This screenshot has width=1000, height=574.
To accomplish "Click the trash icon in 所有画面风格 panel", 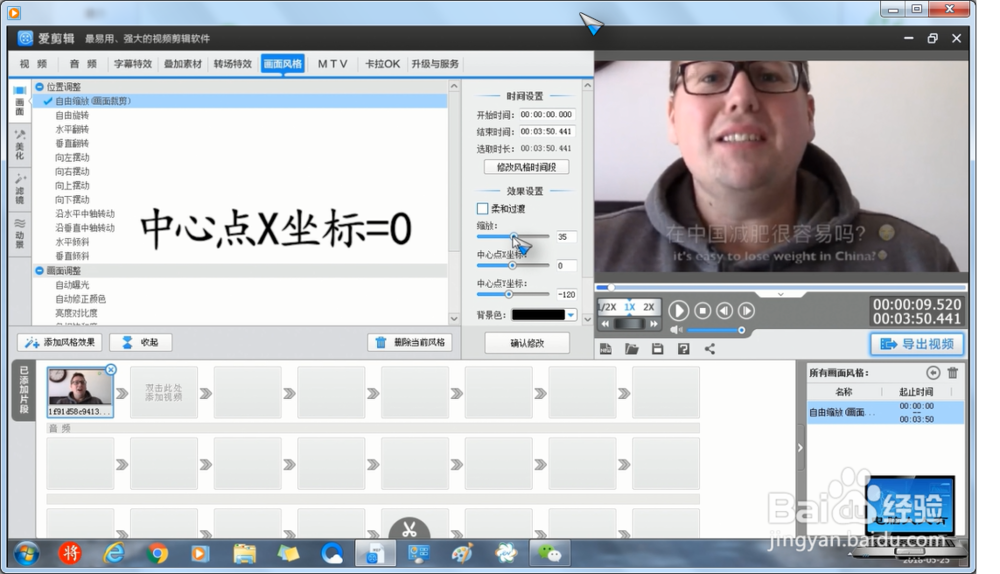I will tap(953, 372).
